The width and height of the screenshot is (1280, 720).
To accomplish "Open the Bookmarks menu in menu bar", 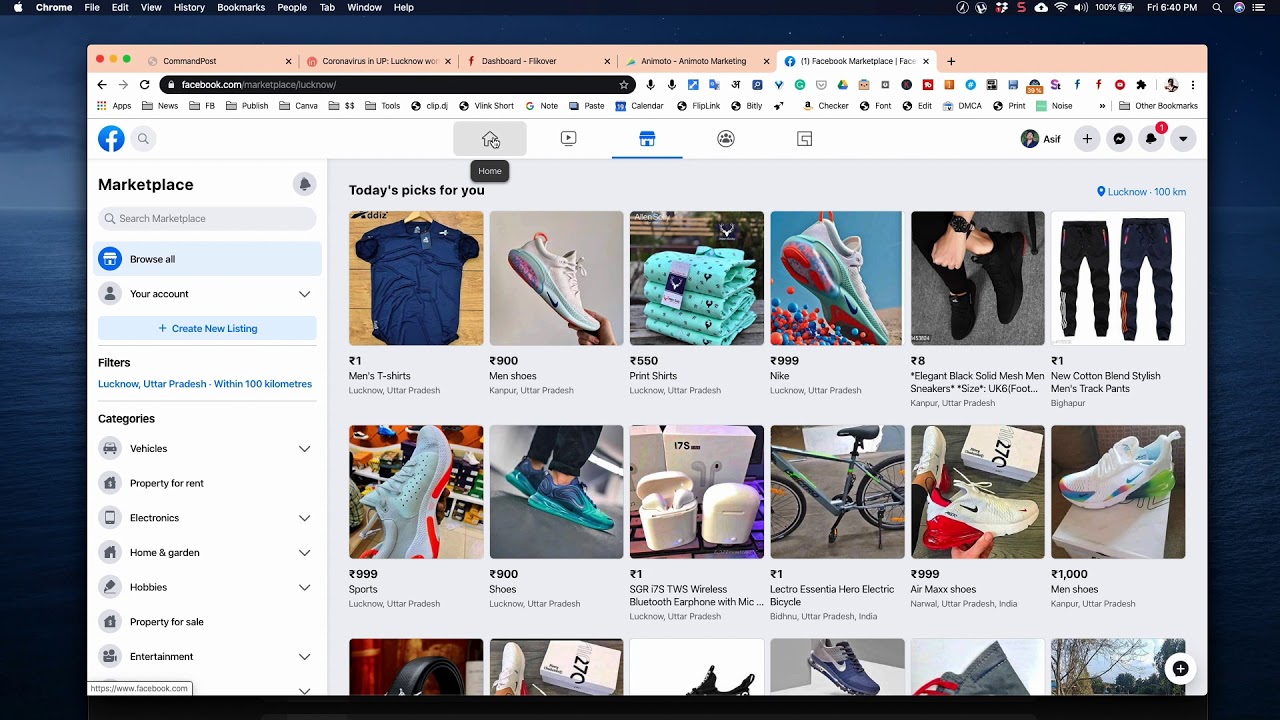I will pos(241,7).
